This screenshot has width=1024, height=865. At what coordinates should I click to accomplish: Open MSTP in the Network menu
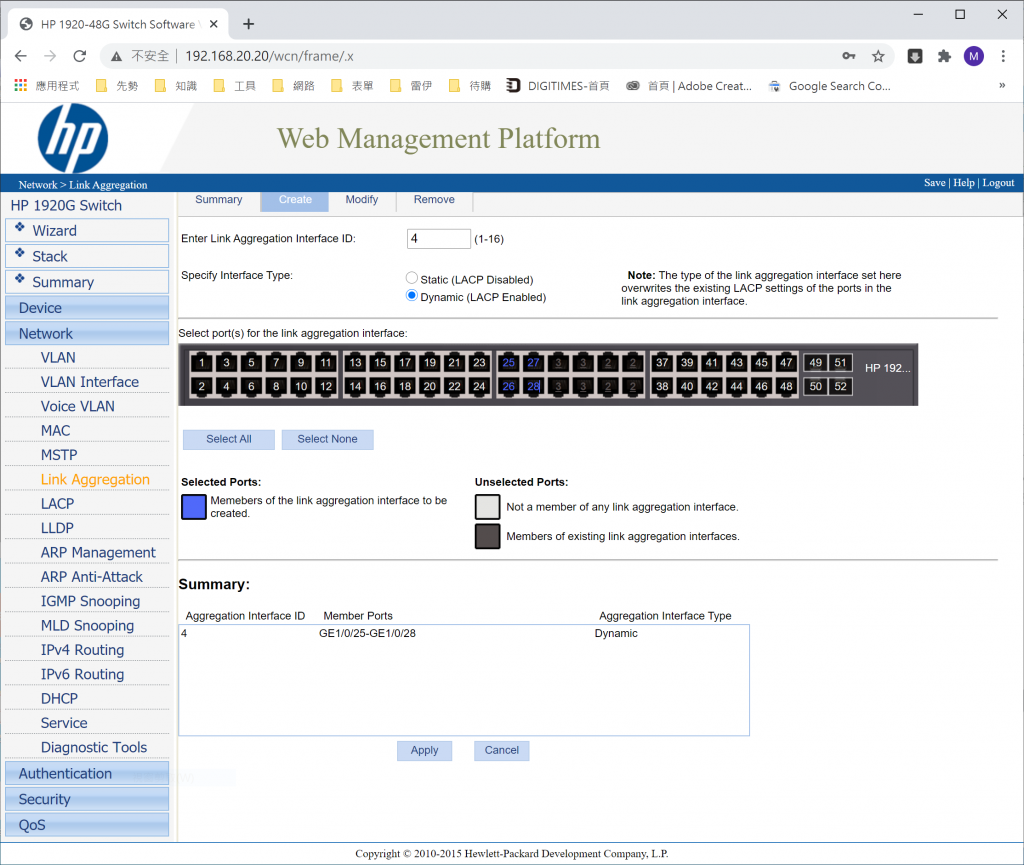59,455
